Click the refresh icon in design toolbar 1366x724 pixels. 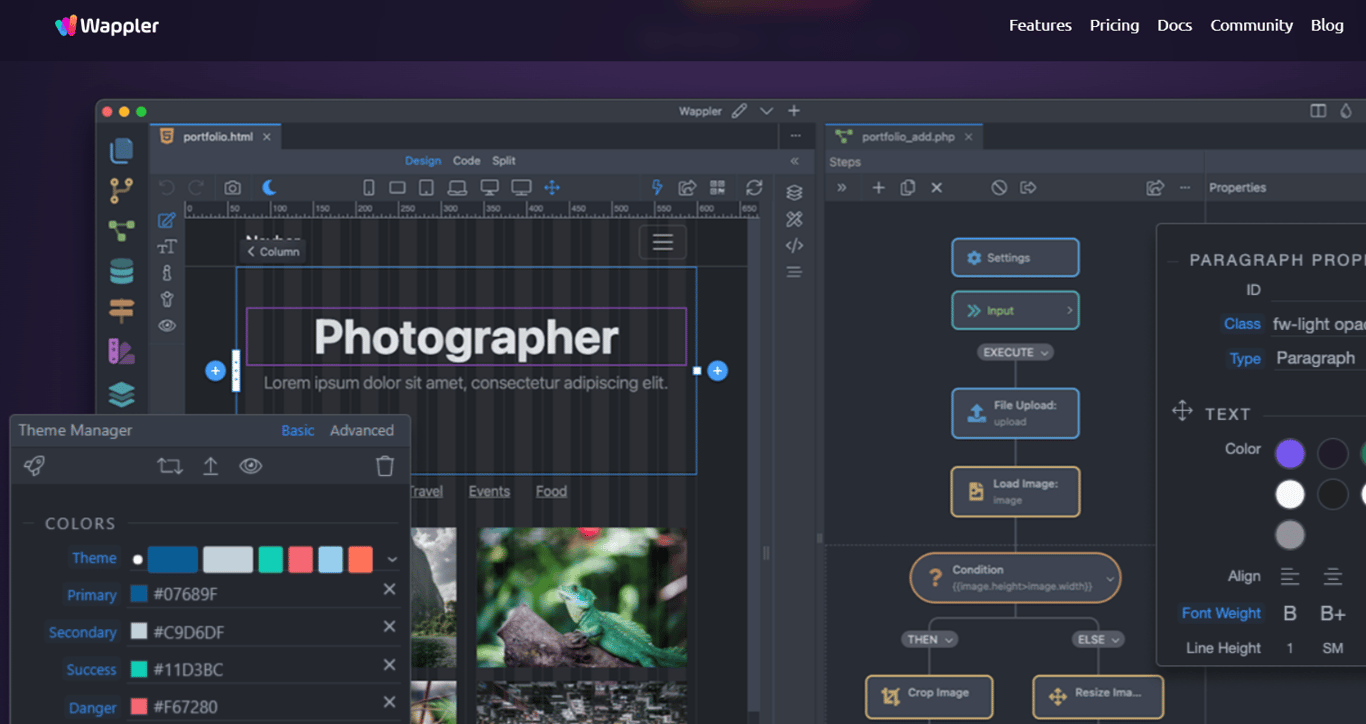(754, 187)
